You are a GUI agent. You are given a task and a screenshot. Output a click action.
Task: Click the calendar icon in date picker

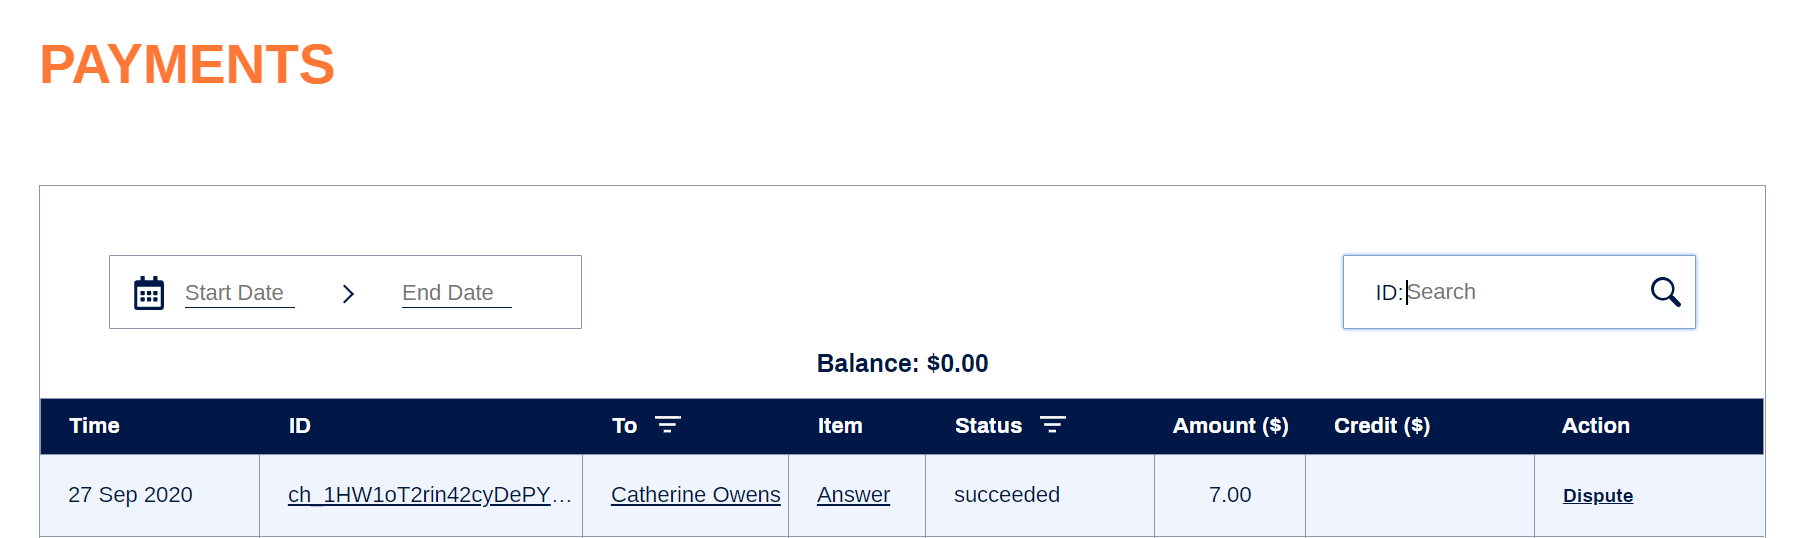coord(149,293)
